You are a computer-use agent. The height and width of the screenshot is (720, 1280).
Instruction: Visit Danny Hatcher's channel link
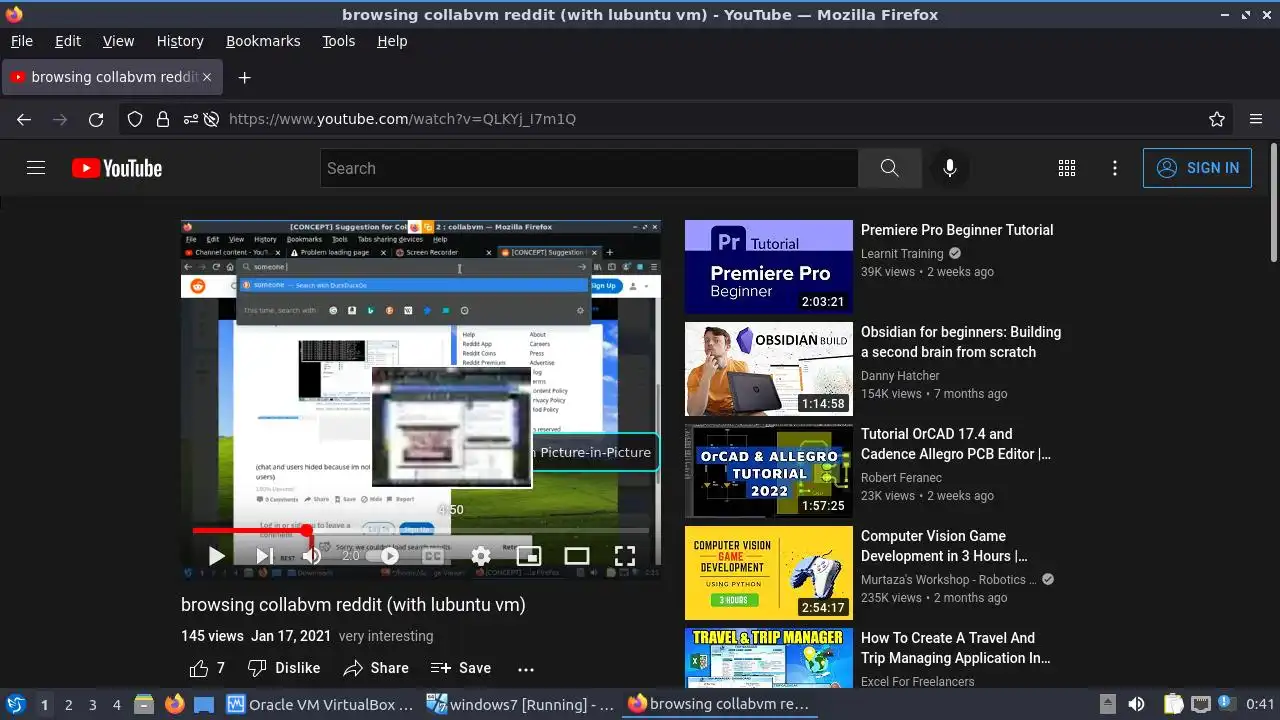pyautogui.click(x=900, y=376)
